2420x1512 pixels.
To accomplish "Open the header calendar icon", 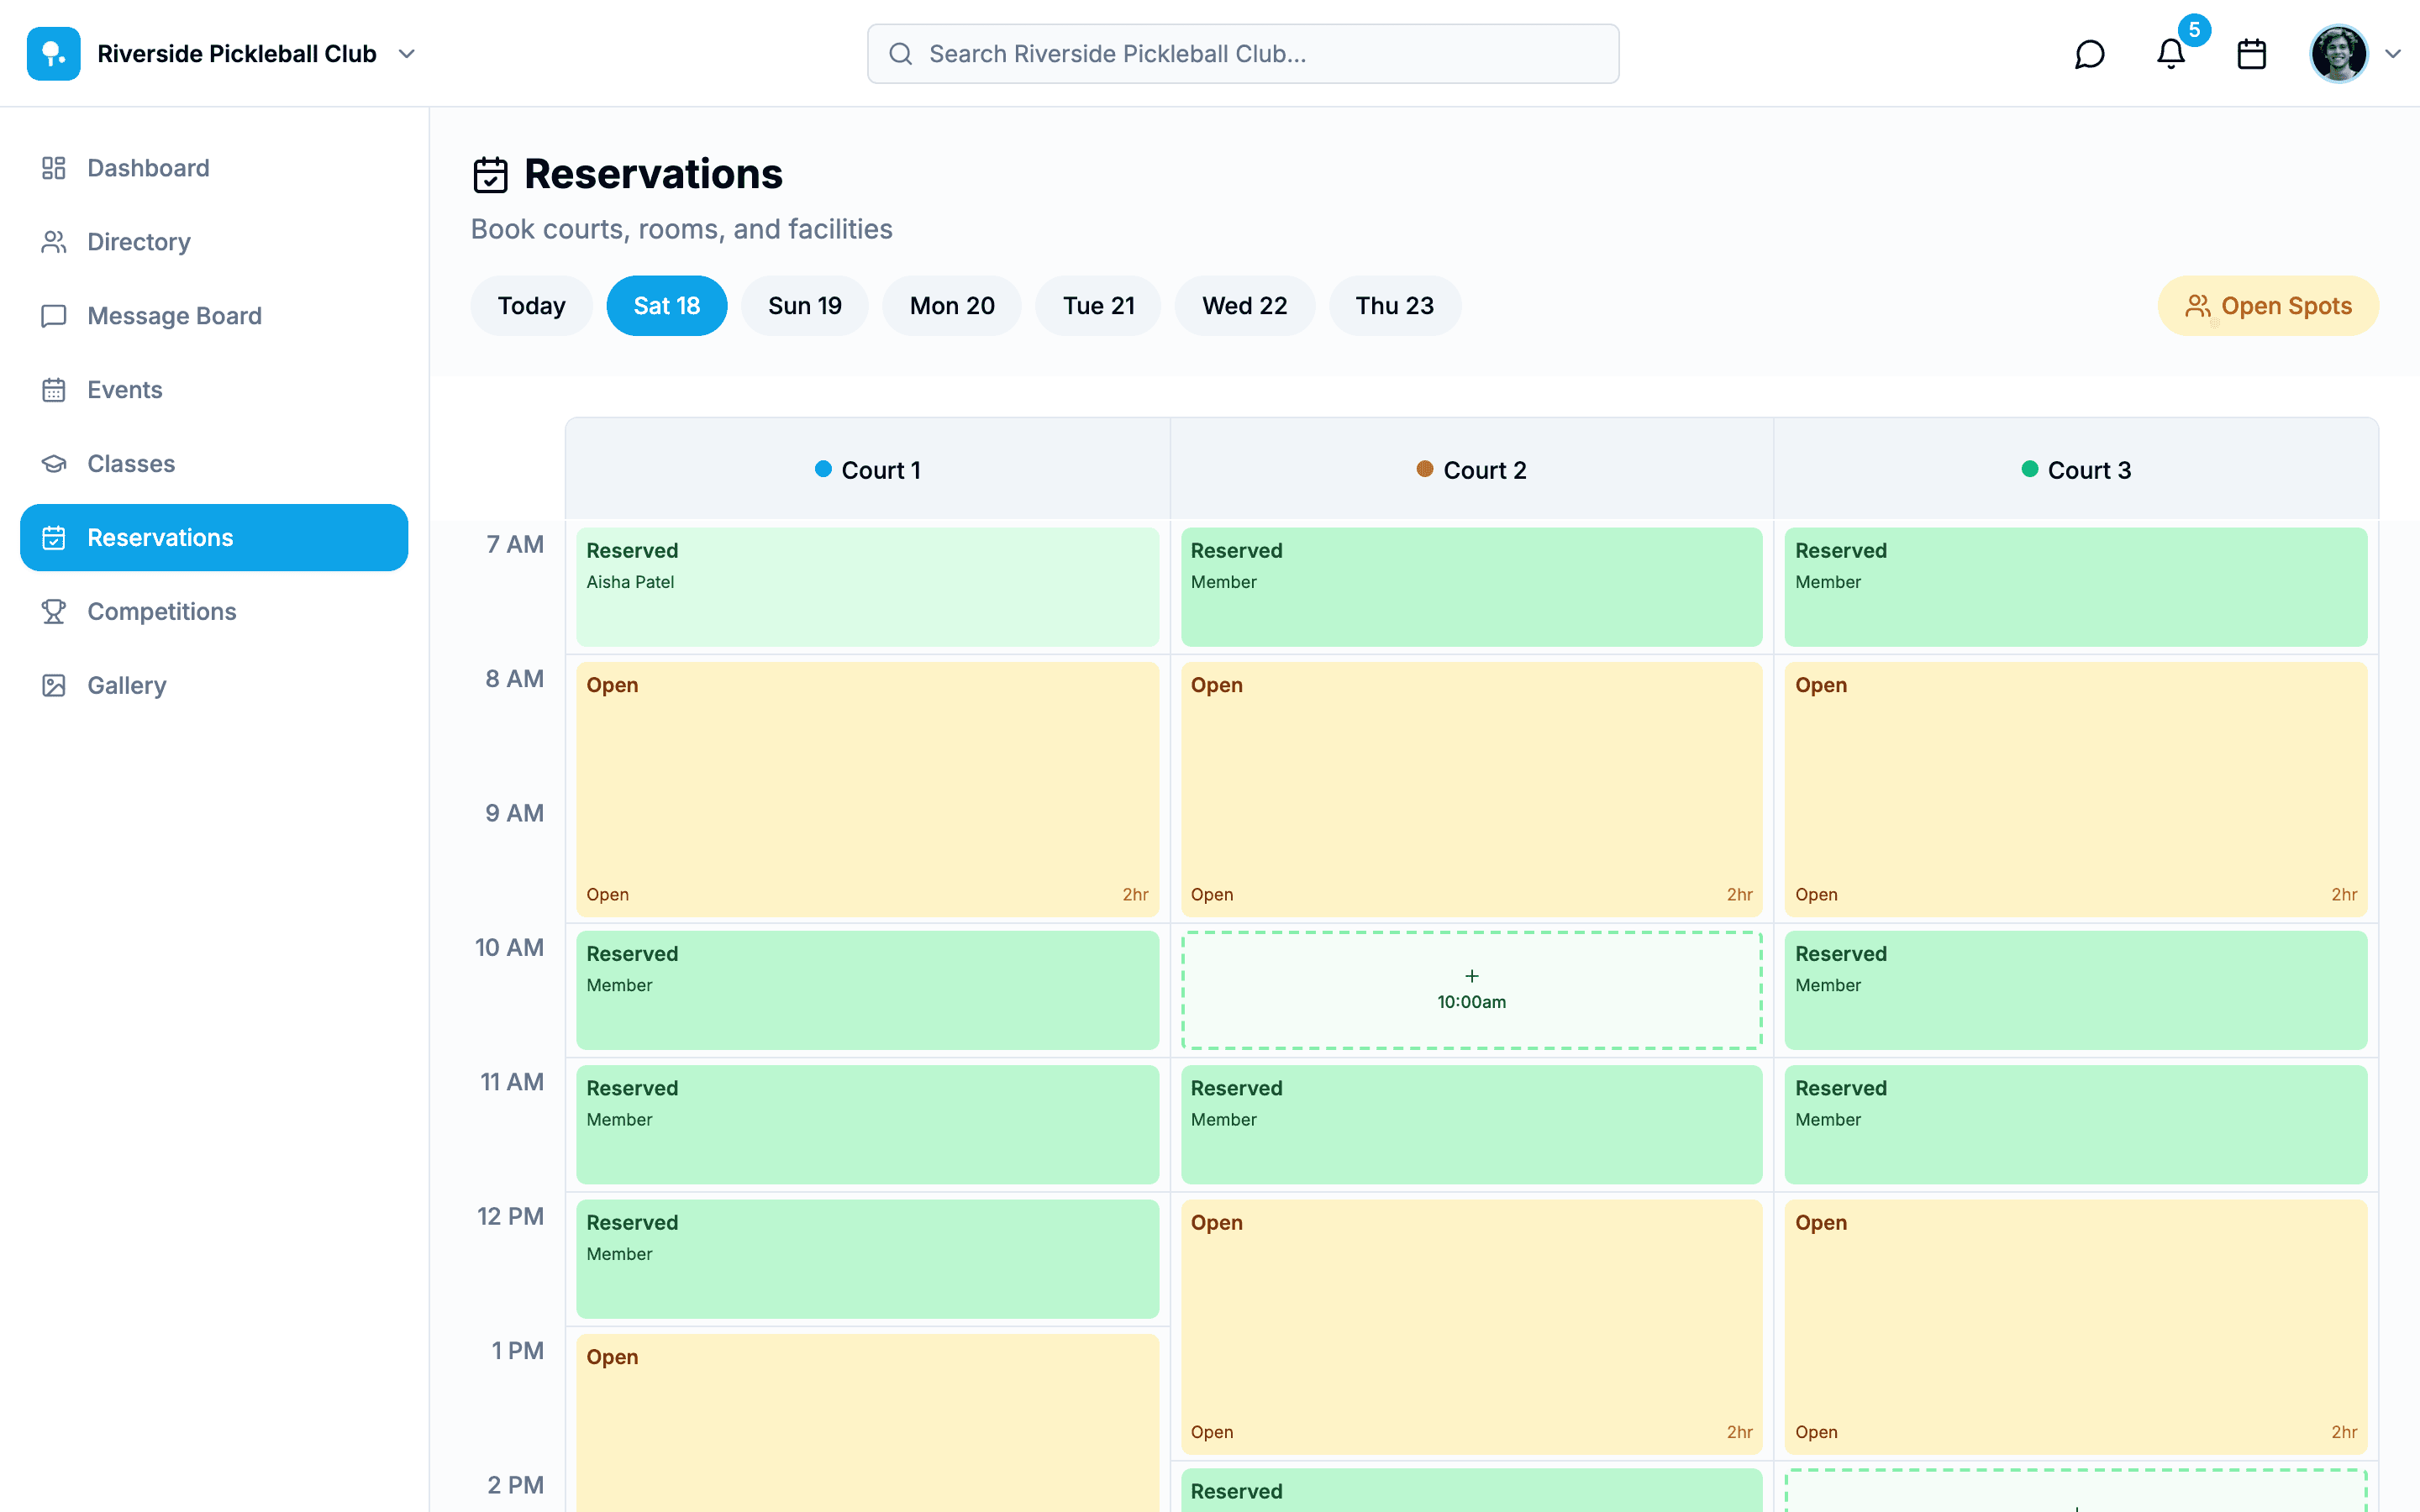I will click(2252, 54).
